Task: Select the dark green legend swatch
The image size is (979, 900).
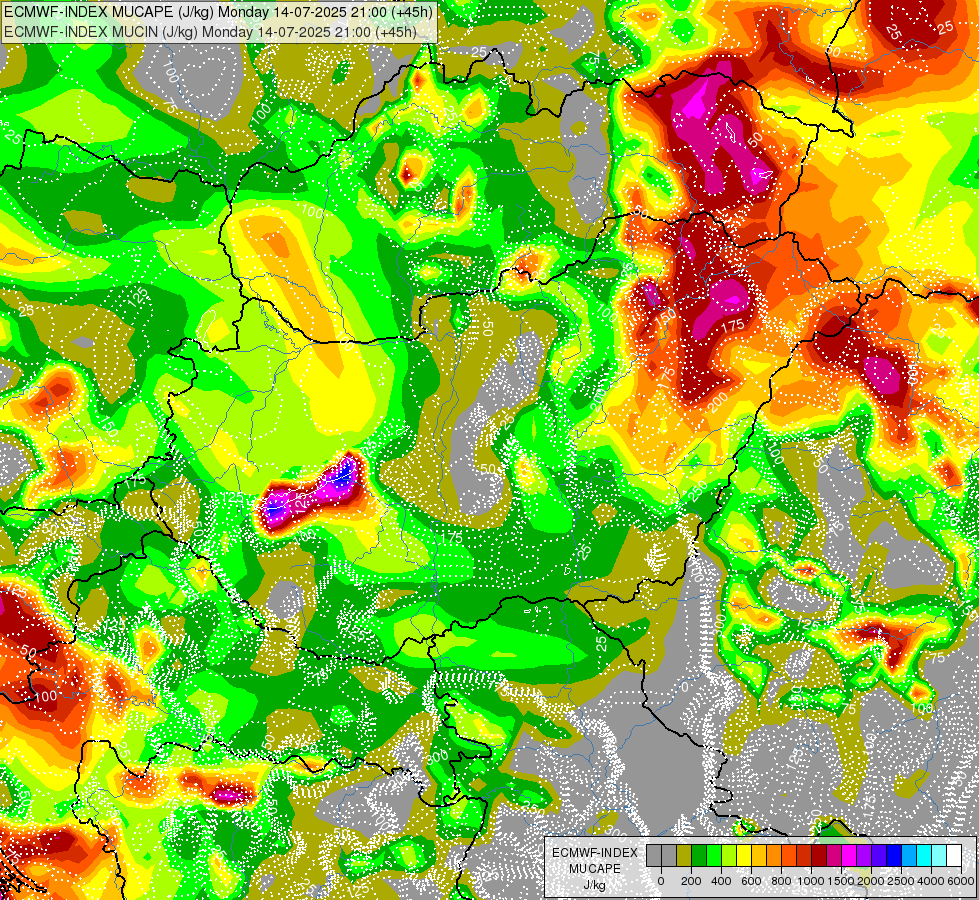Action: click(699, 855)
